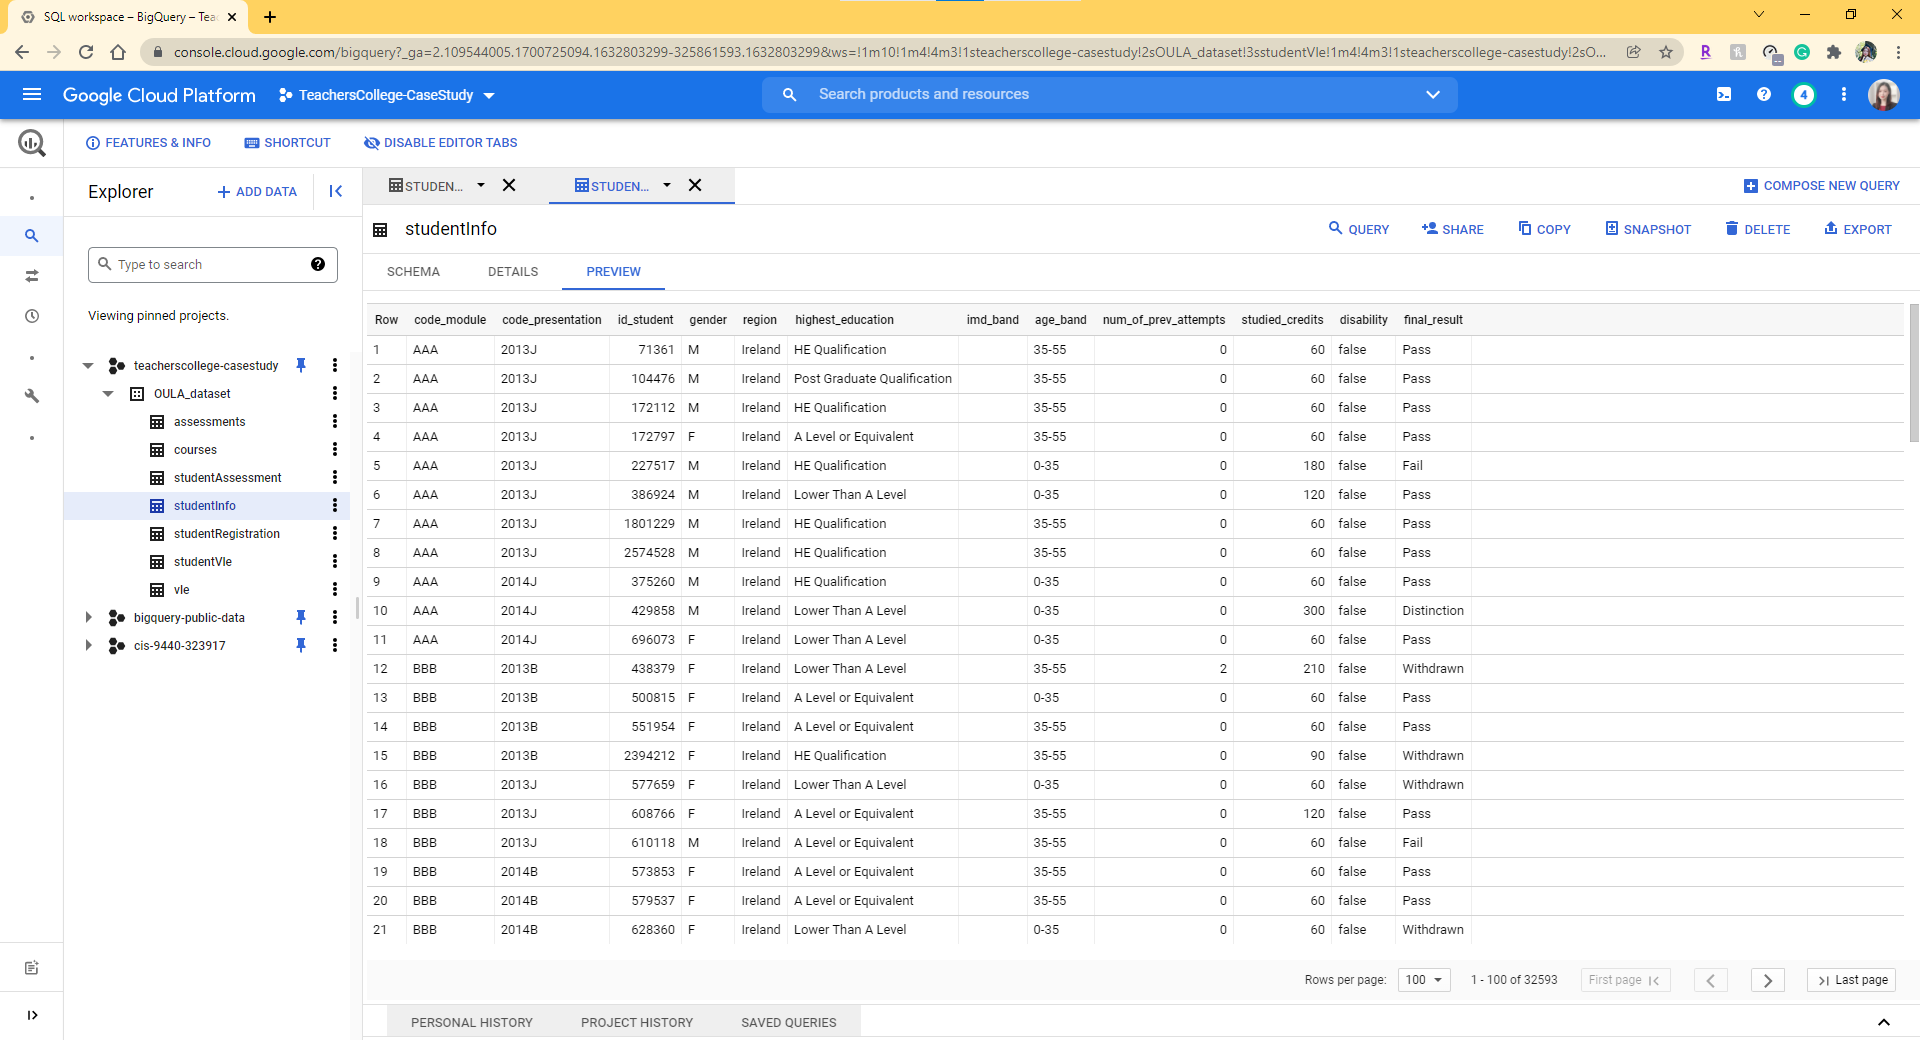The width and height of the screenshot is (1920, 1040).
Task: Open the scheduled queries clock icon
Action: pyautogui.click(x=32, y=316)
